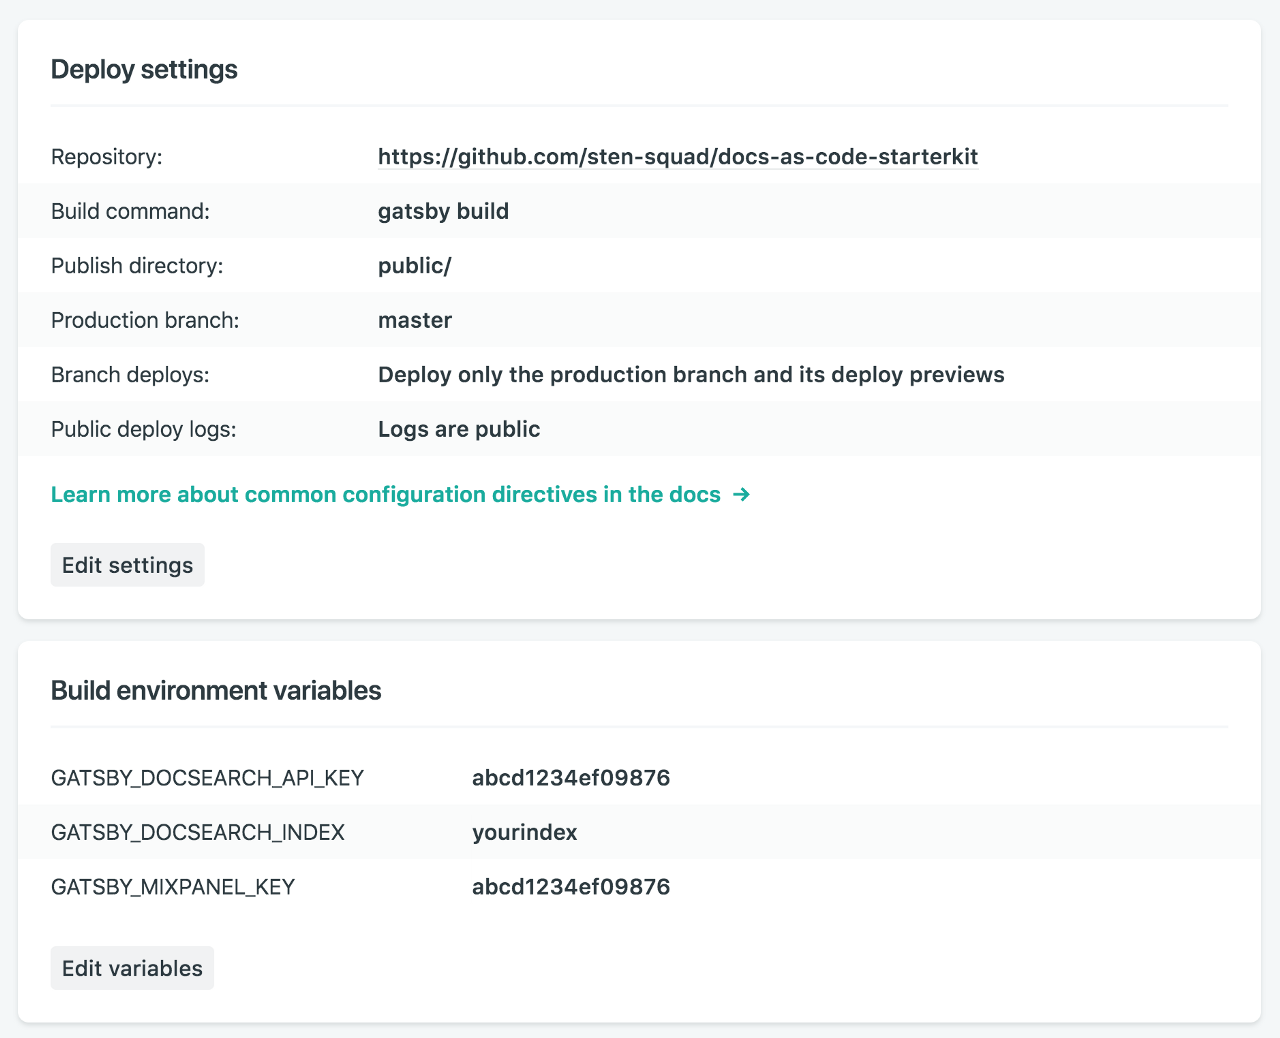Click the 'public/' publish directory value

(414, 266)
